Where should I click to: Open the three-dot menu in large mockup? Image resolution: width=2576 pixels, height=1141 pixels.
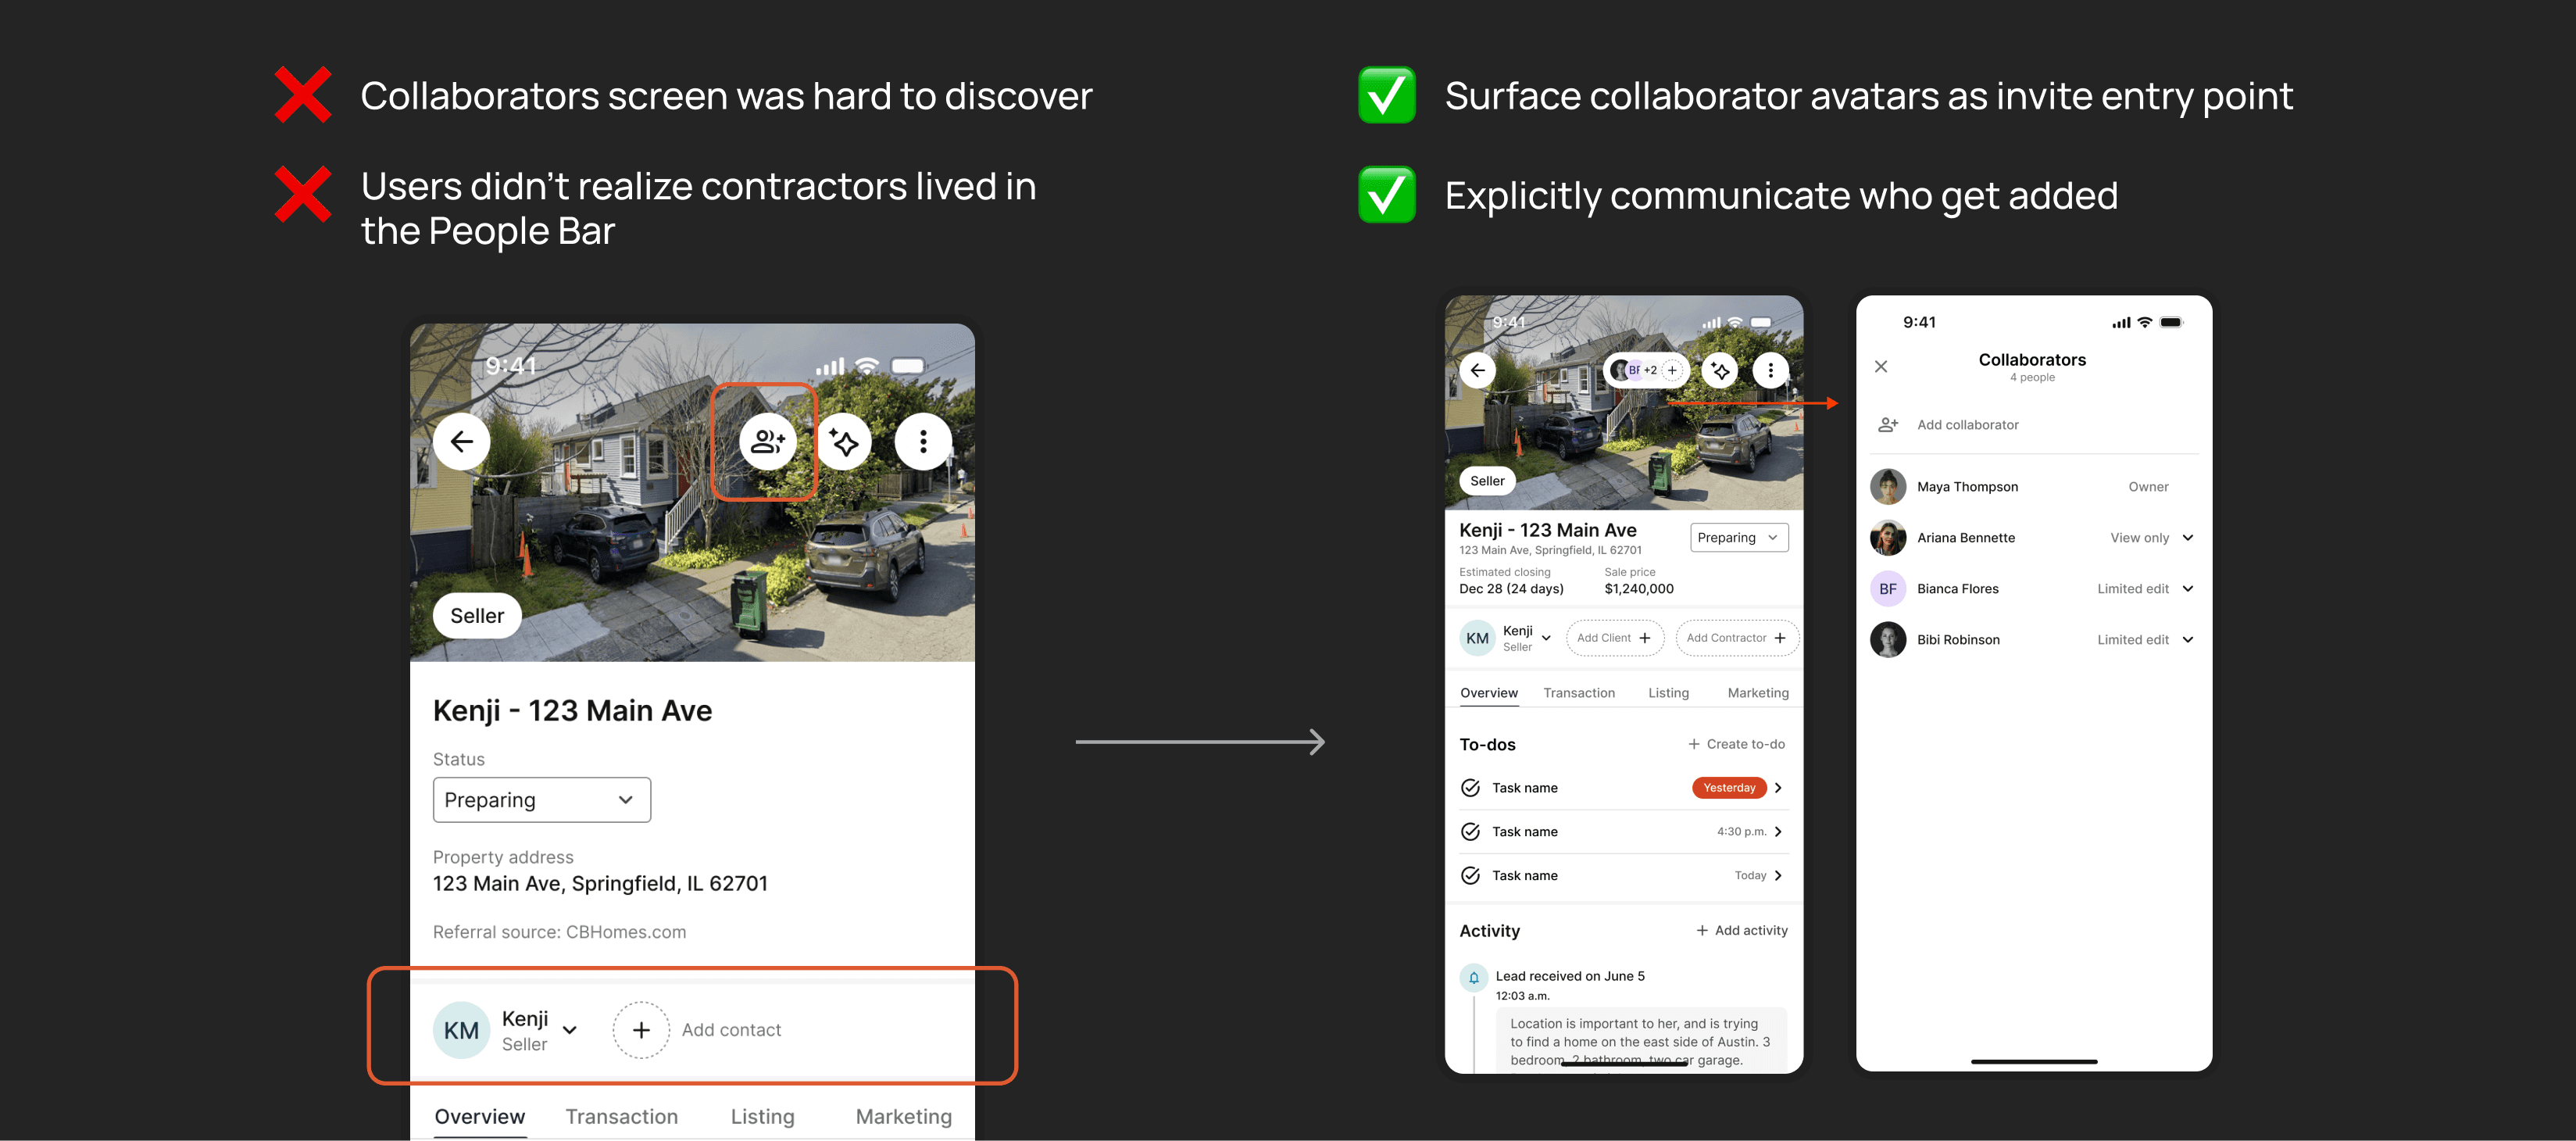[x=922, y=441]
